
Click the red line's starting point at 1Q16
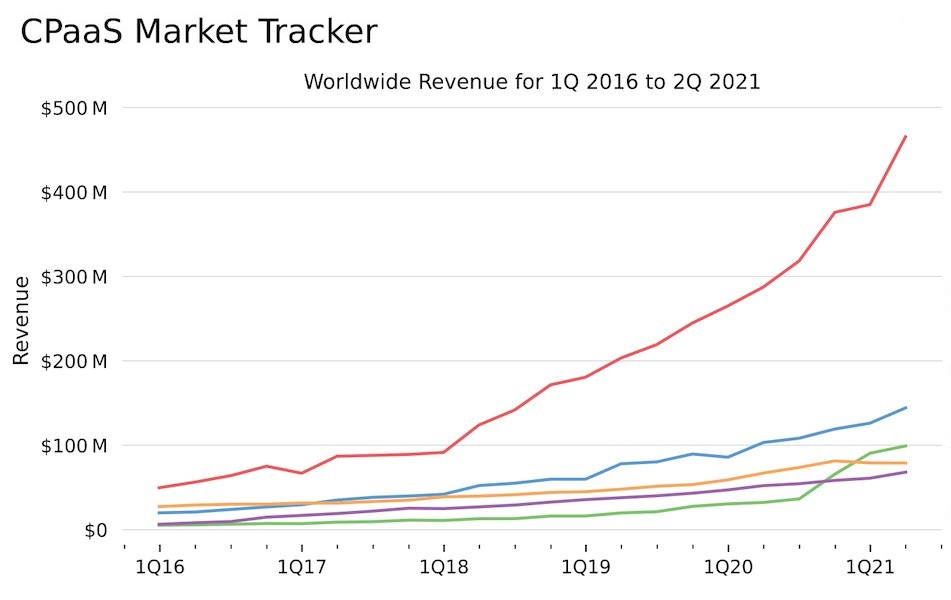[x=159, y=488]
